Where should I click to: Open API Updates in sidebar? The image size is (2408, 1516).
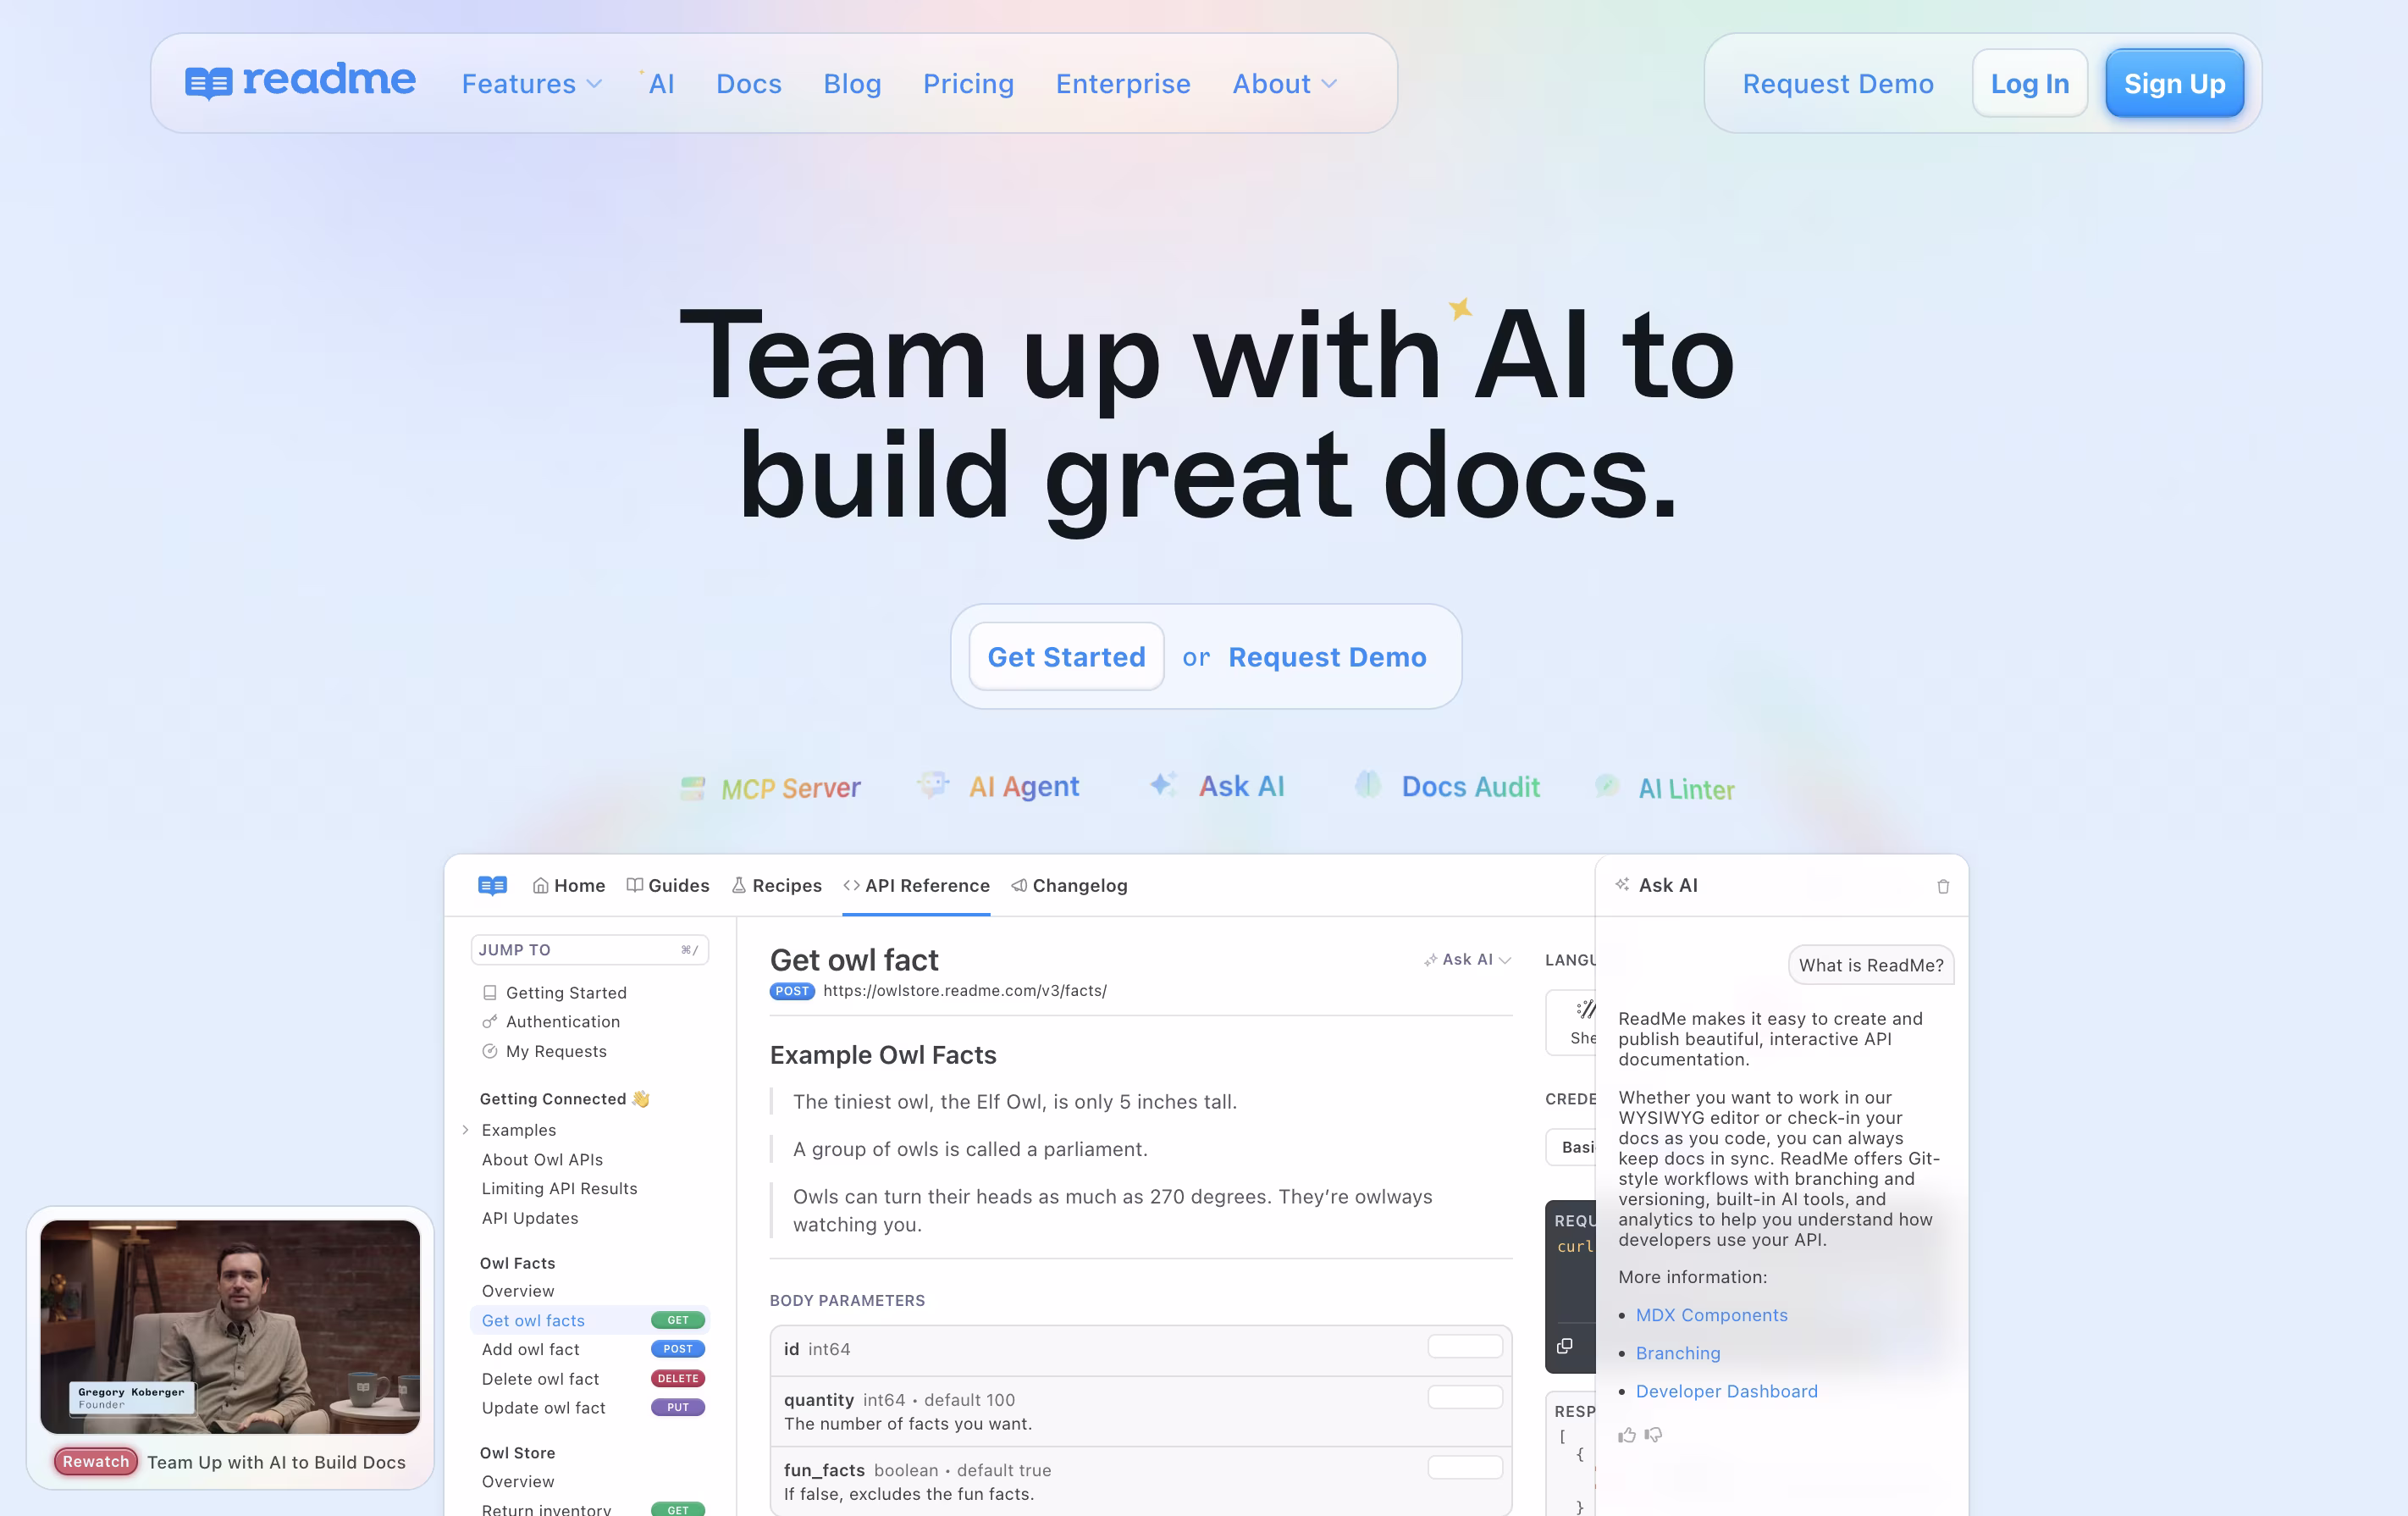530,1218
